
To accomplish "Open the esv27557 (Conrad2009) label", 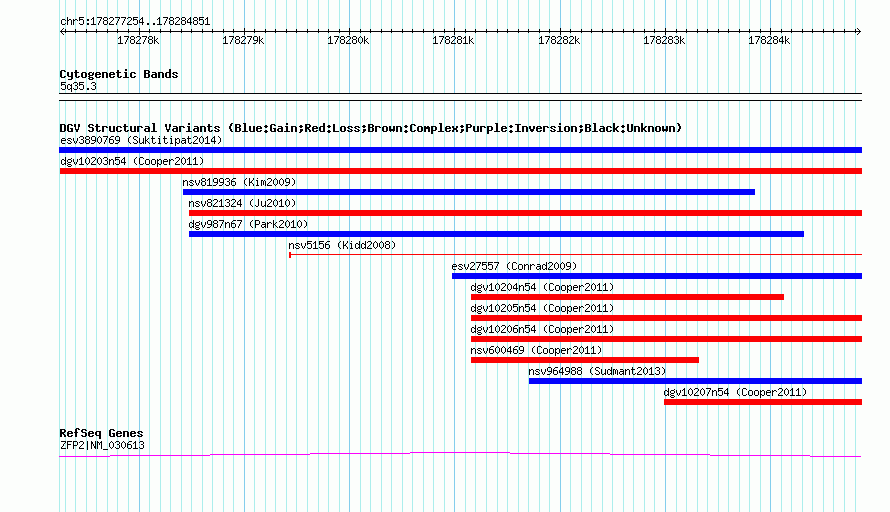I will pyautogui.click(x=514, y=266).
